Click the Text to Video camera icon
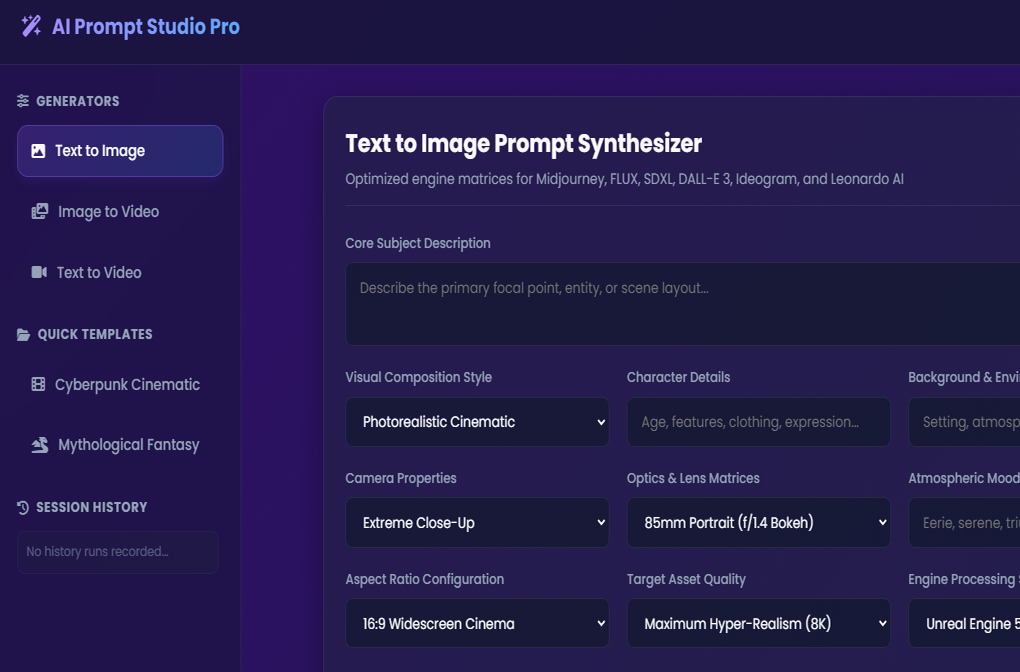Viewport: 1020px width, 672px height. (39, 272)
